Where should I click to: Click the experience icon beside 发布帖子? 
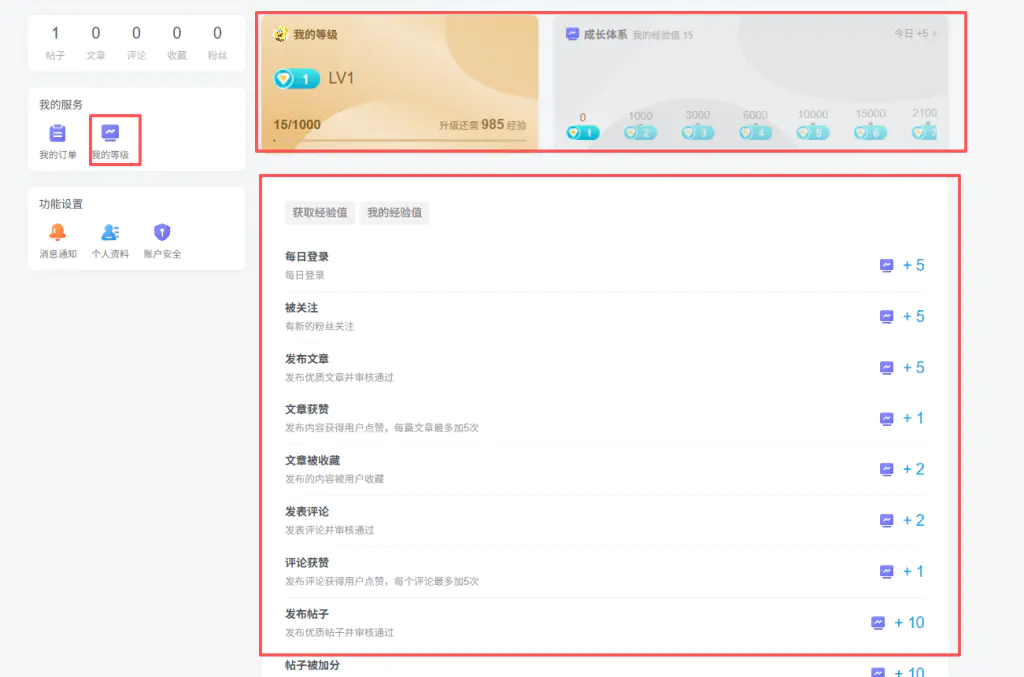[x=877, y=622]
